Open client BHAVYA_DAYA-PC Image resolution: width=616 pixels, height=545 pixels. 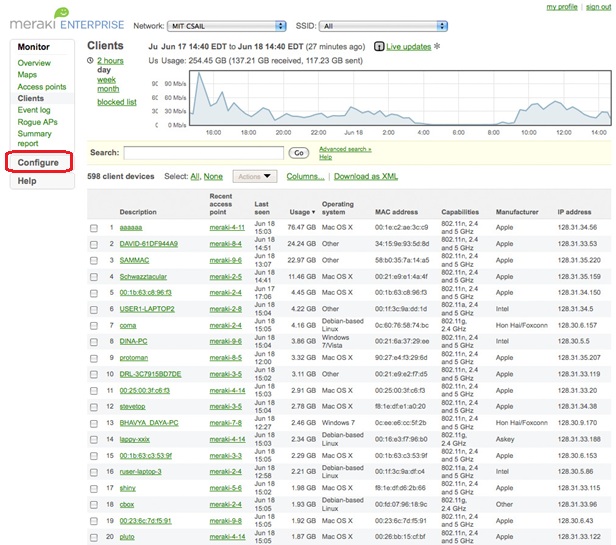click(x=149, y=423)
